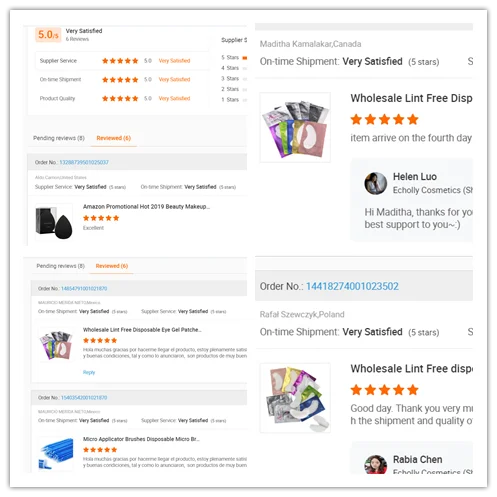The width and height of the screenshot is (497, 497).
Task: Click Supplier Service five-star rating row
Action: (122, 61)
